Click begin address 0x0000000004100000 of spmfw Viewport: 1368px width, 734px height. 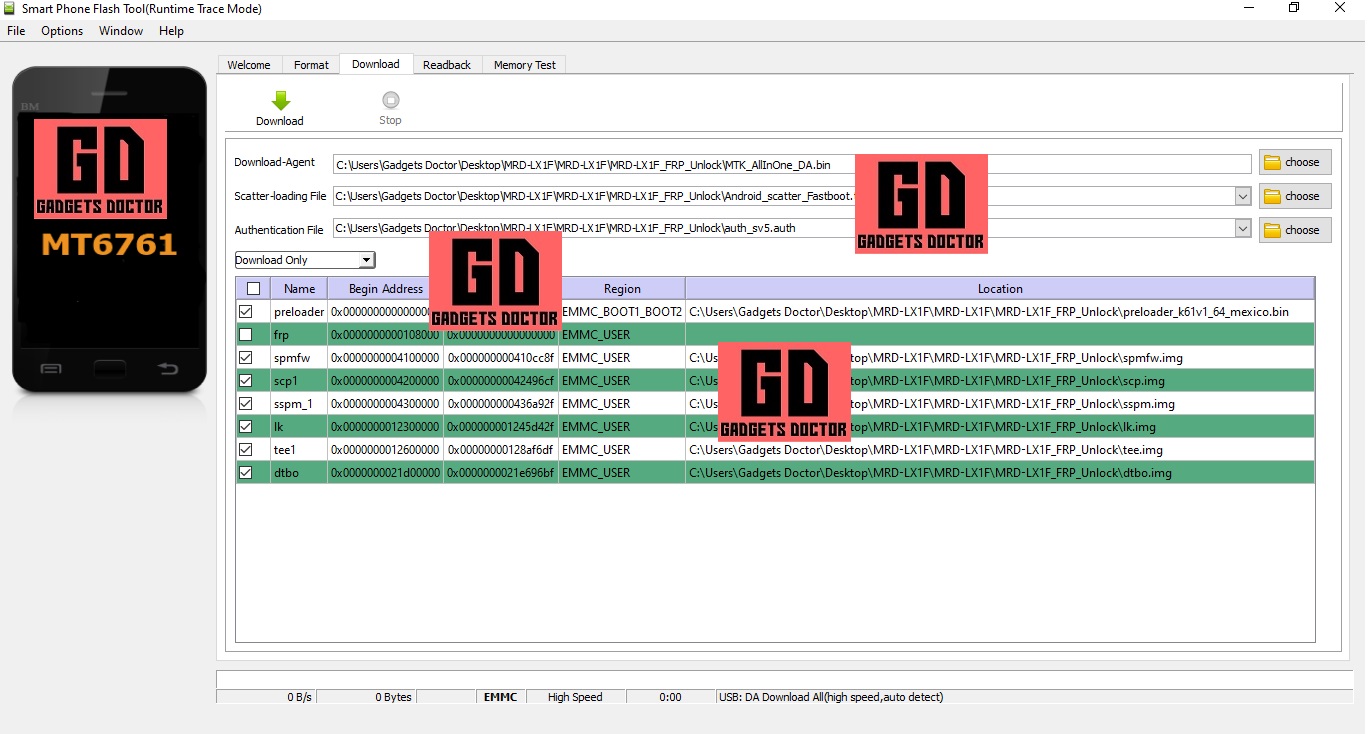[x=385, y=358]
